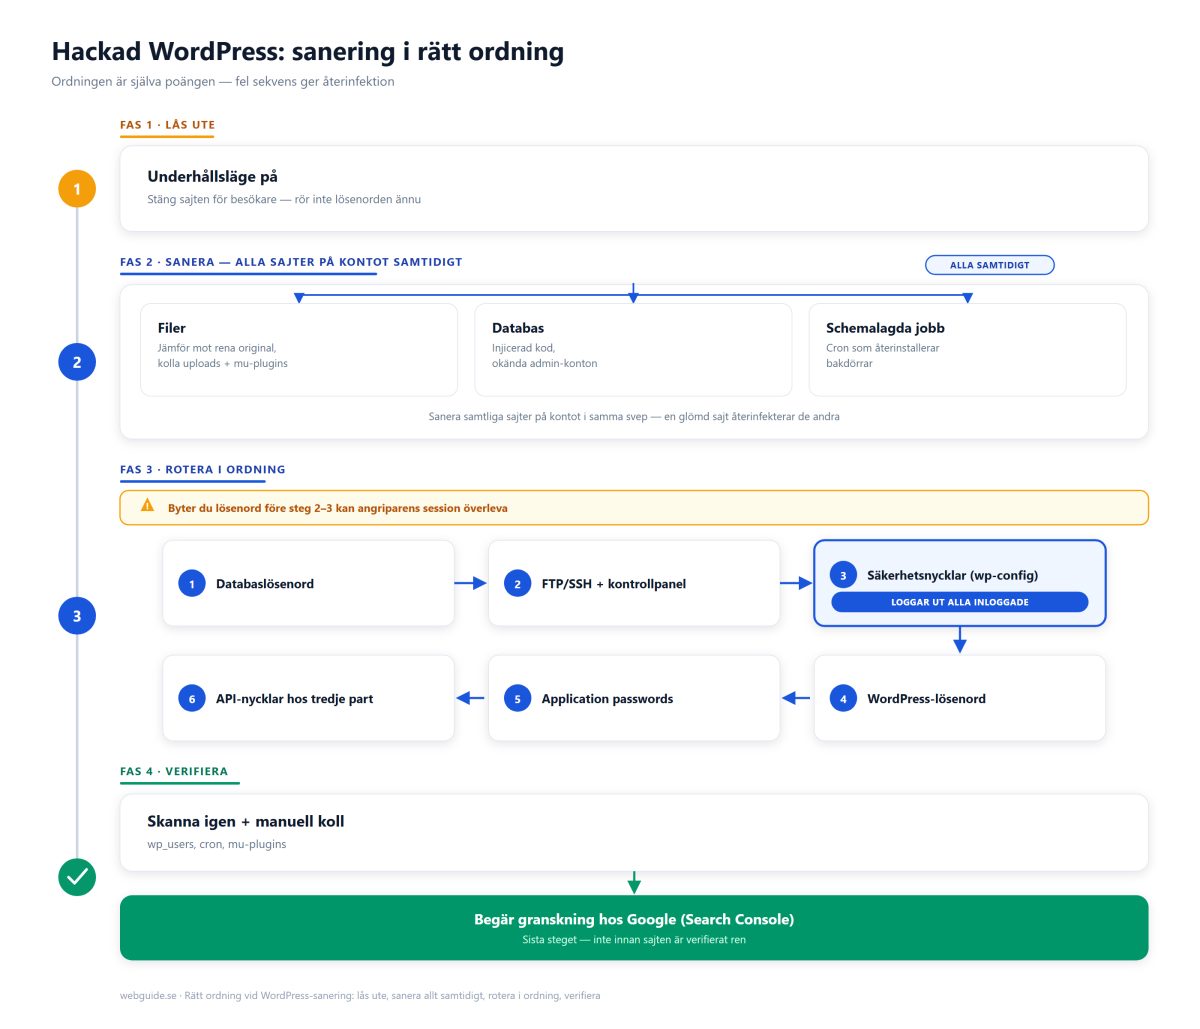Click the text Injicerad kod, okända admin-konton

[x=544, y=356]
